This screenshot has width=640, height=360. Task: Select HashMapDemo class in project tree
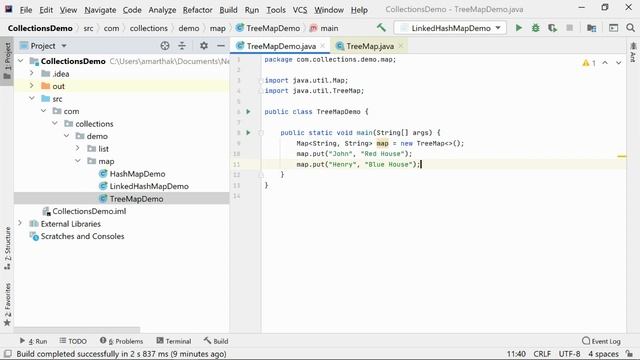pos(138,173)
